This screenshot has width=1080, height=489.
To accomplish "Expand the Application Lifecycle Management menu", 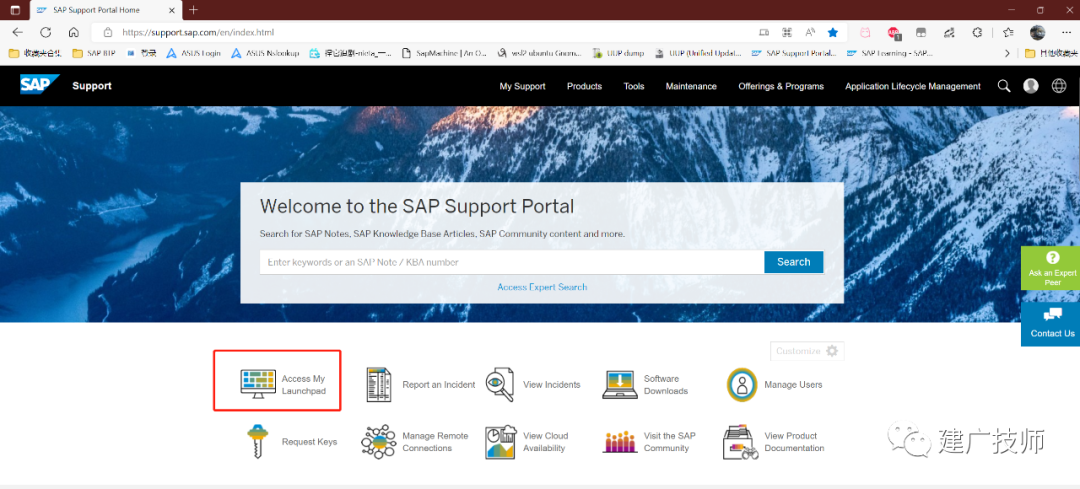I will [x=913, y=86].
